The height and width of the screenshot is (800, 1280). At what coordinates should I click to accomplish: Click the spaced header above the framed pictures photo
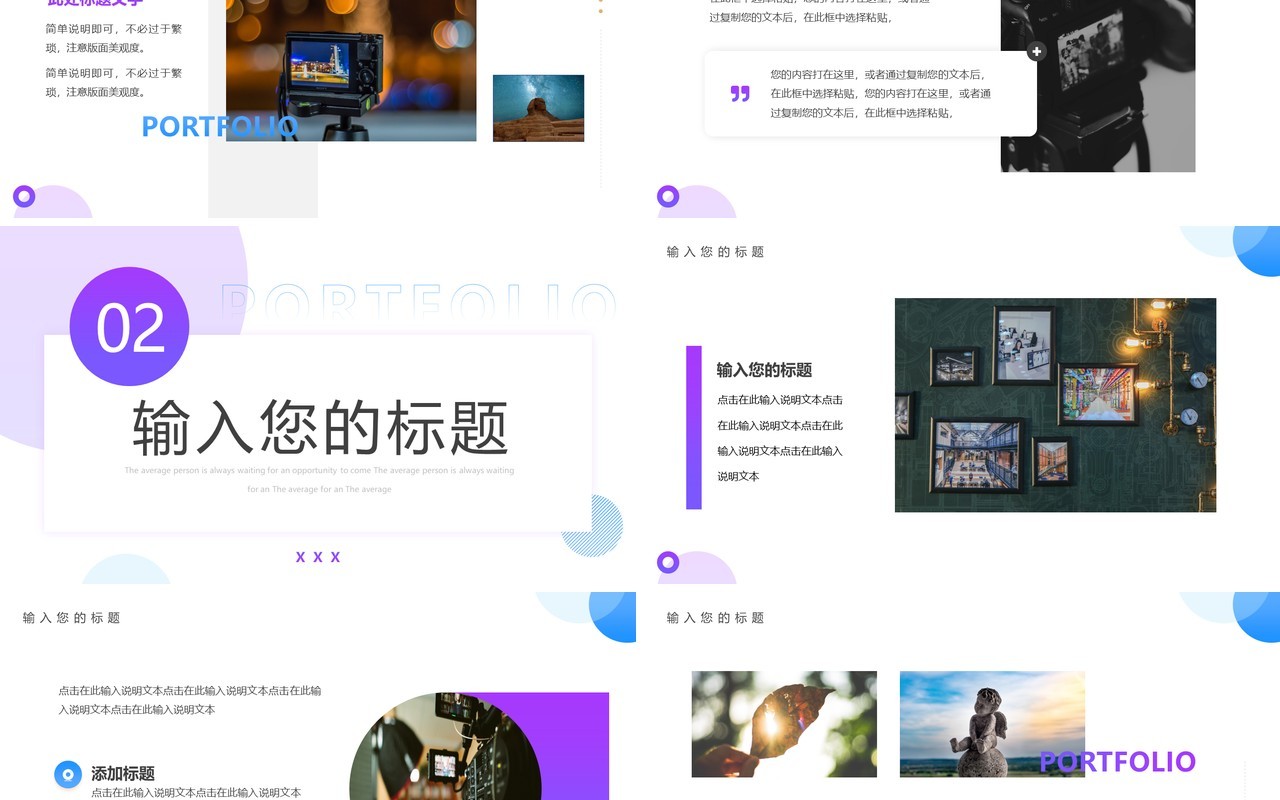(715, 252)
